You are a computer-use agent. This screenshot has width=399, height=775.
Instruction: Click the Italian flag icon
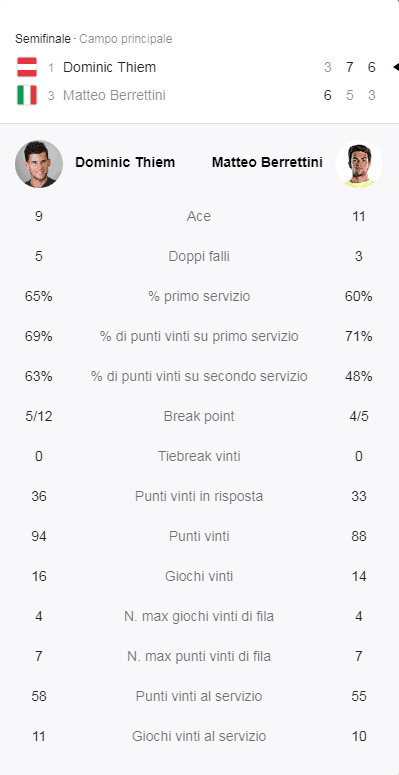pyautogui.click(x=27, y=95)
